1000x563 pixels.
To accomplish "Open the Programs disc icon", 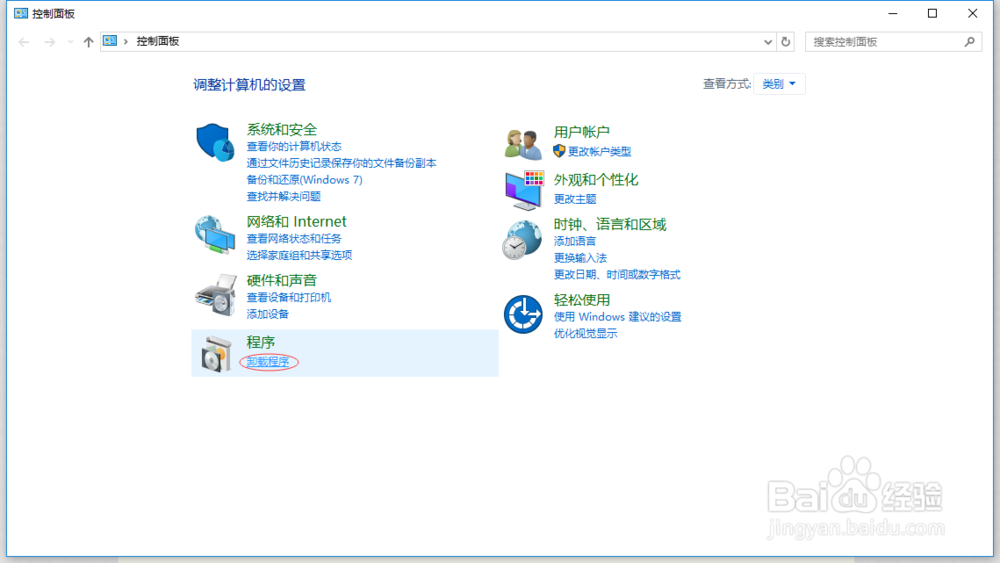I will coord(216,354).
